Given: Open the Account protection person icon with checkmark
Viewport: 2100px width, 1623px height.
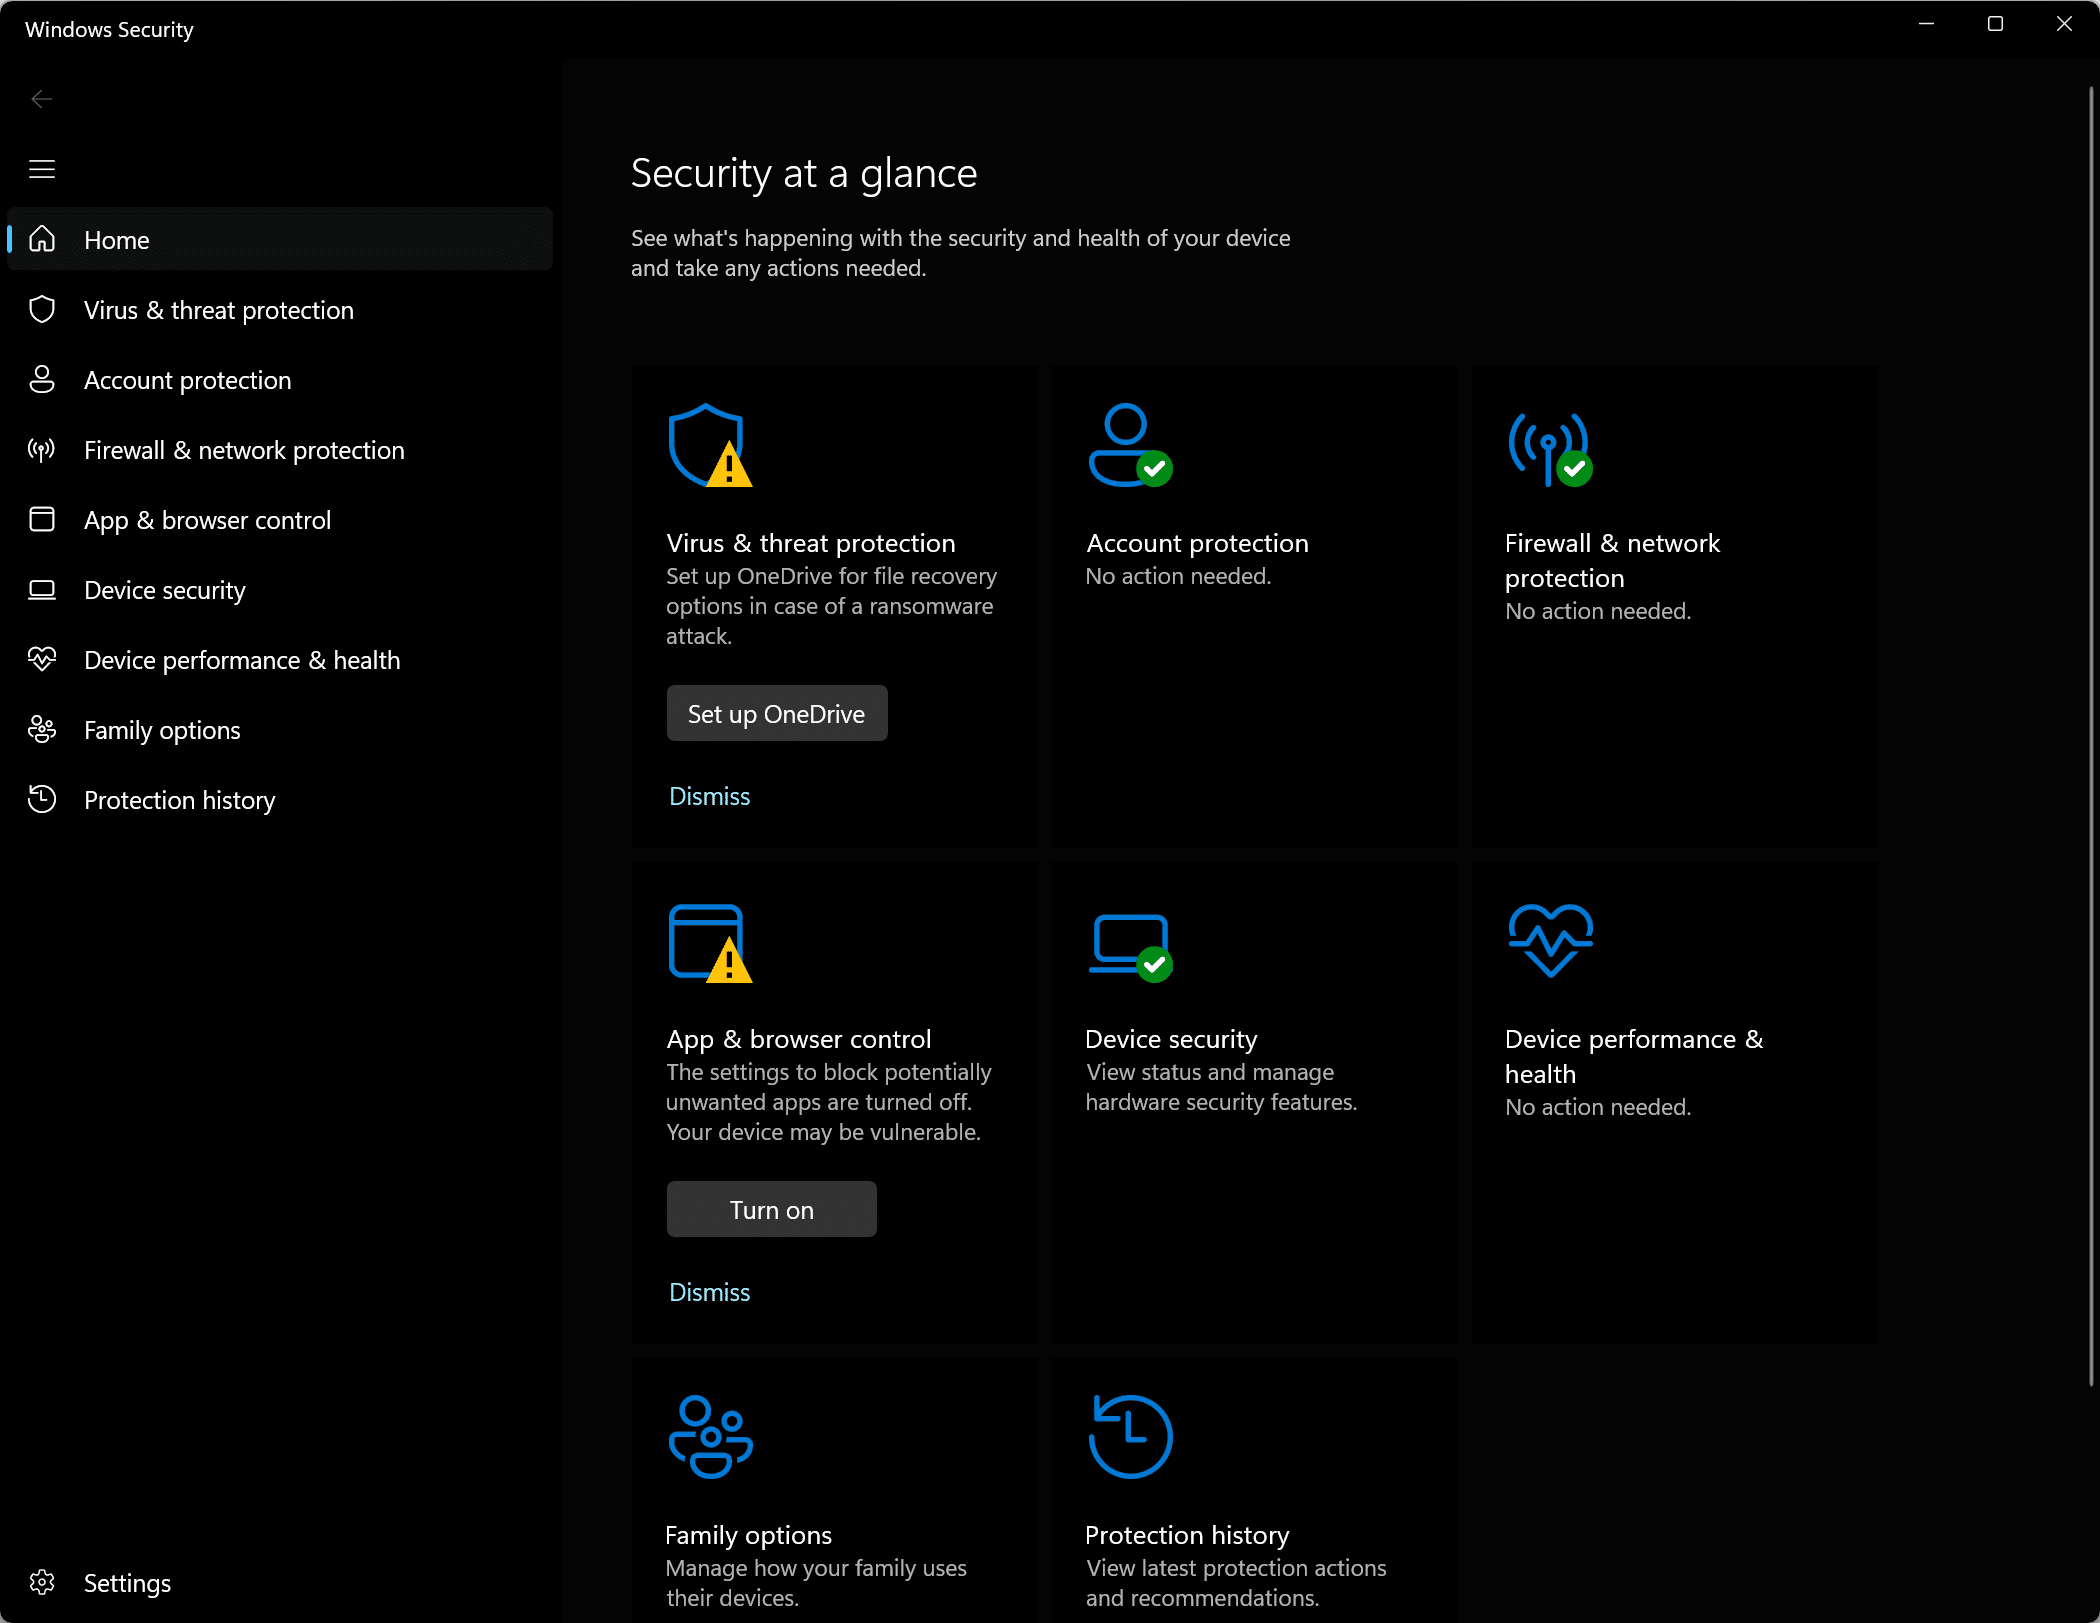Looking at the screenshot, I should click(1130, 445).
